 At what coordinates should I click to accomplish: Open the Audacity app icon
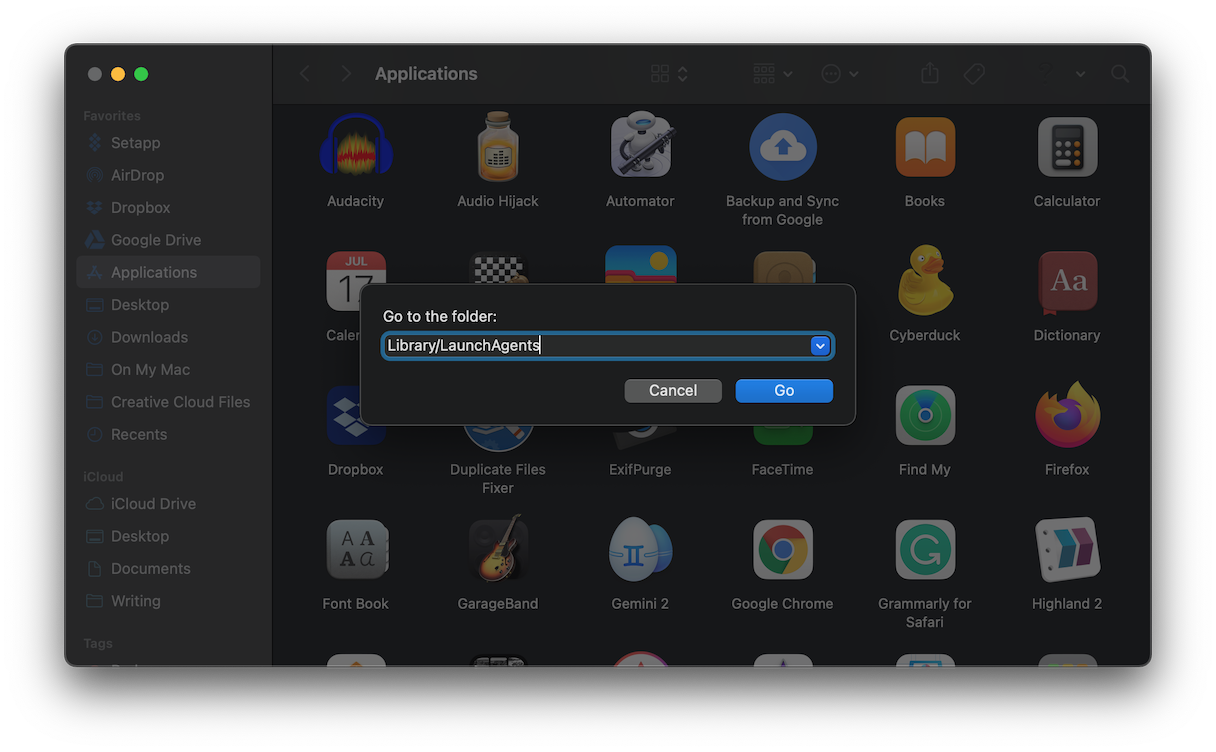click(355, 147)
